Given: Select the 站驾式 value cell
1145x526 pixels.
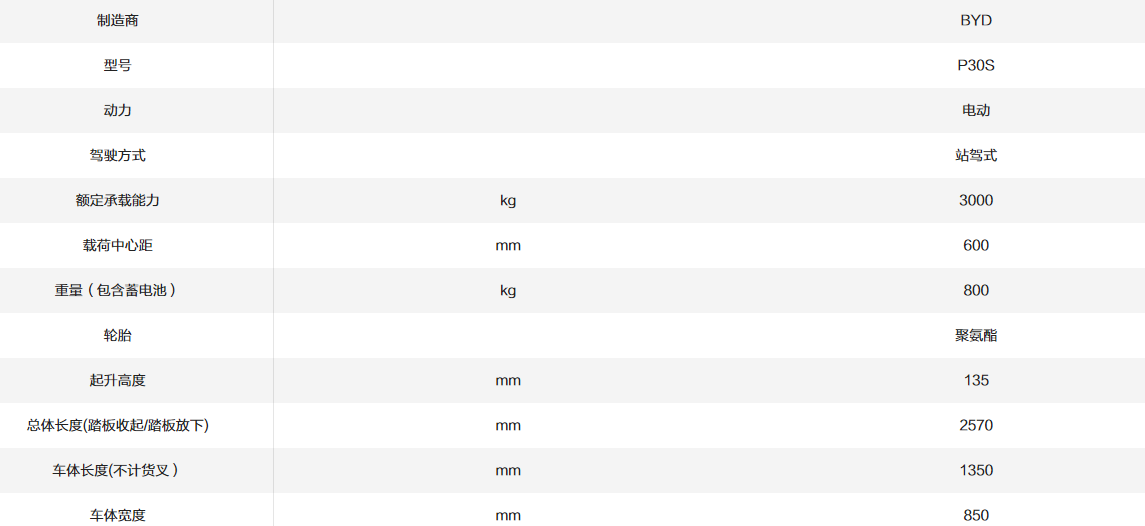Looking at the screenshot, I should point(975,155).
